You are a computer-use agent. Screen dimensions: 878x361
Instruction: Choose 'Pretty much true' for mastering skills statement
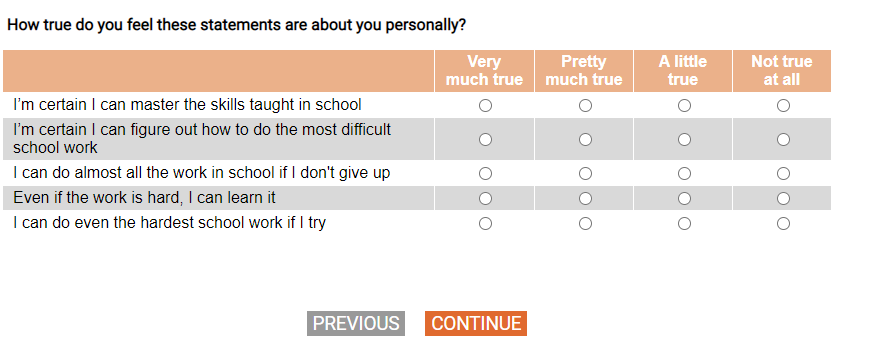(585, 105)
